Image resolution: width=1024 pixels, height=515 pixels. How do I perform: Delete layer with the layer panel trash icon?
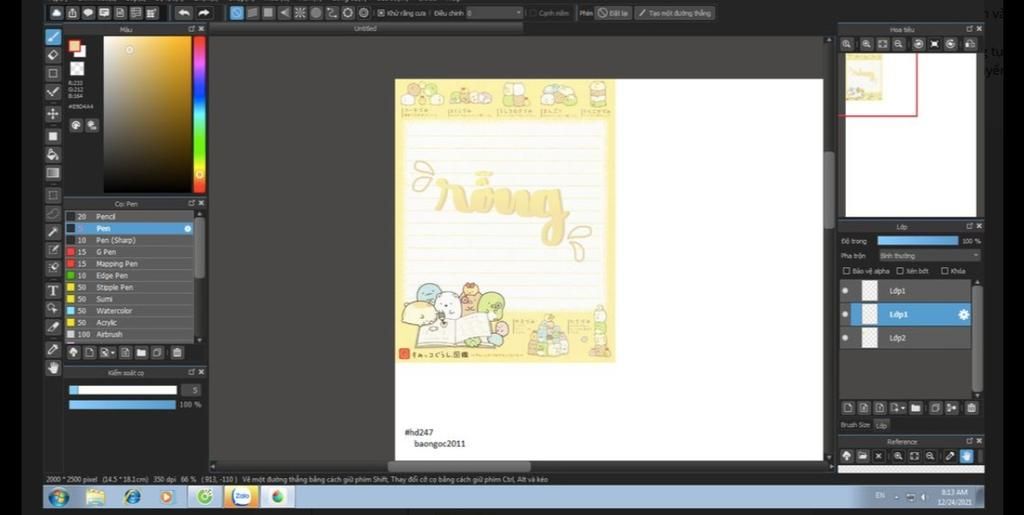coord(971,408)
